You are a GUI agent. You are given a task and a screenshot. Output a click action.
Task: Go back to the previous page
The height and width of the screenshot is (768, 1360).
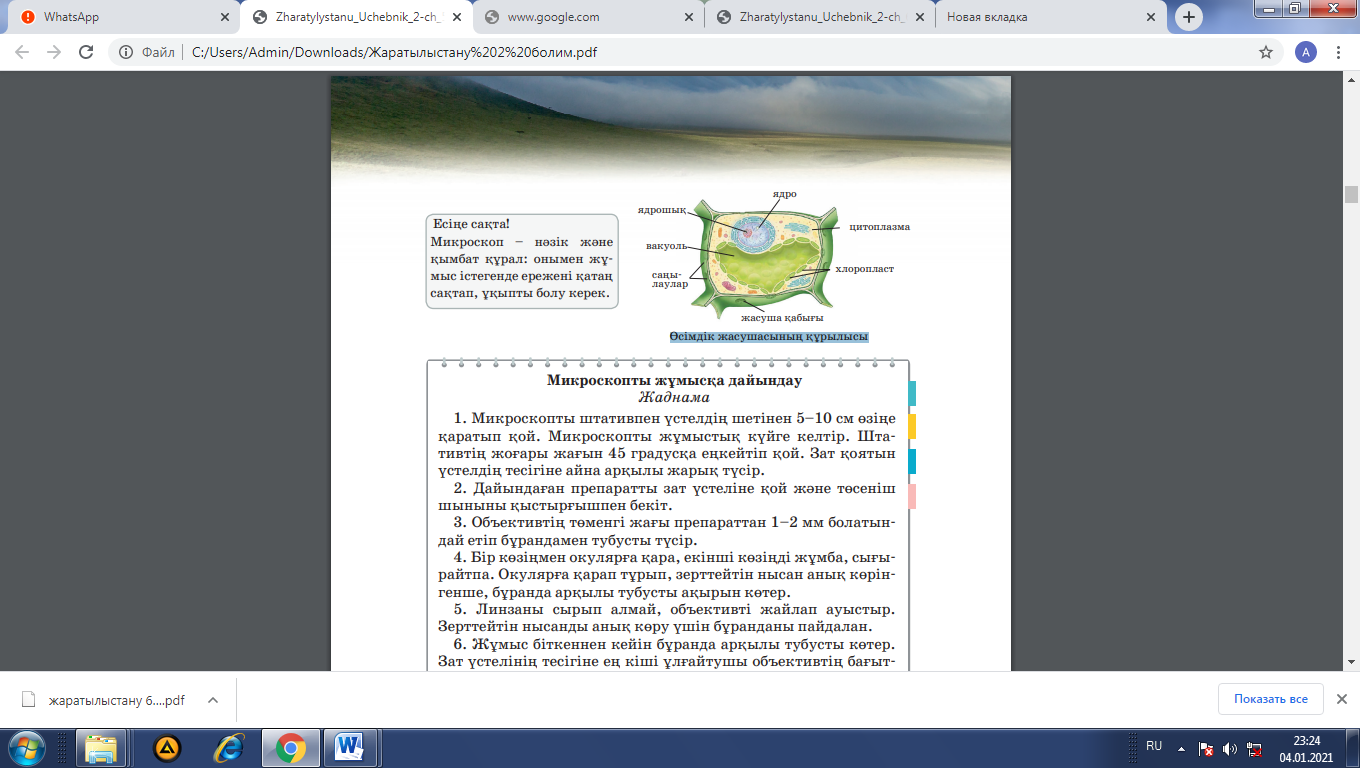[x=22, y=52]
